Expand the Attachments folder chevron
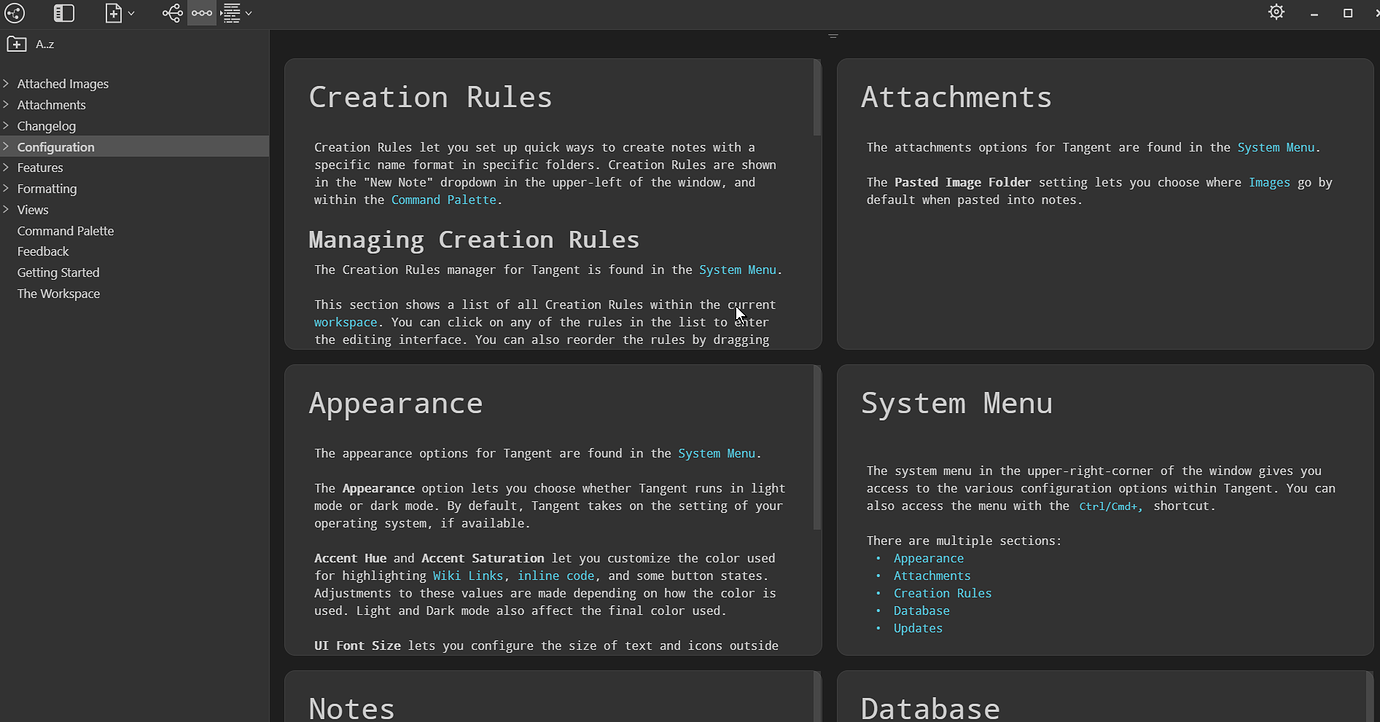This screenshot has height=722, width=1380. (x=6, y=105)
